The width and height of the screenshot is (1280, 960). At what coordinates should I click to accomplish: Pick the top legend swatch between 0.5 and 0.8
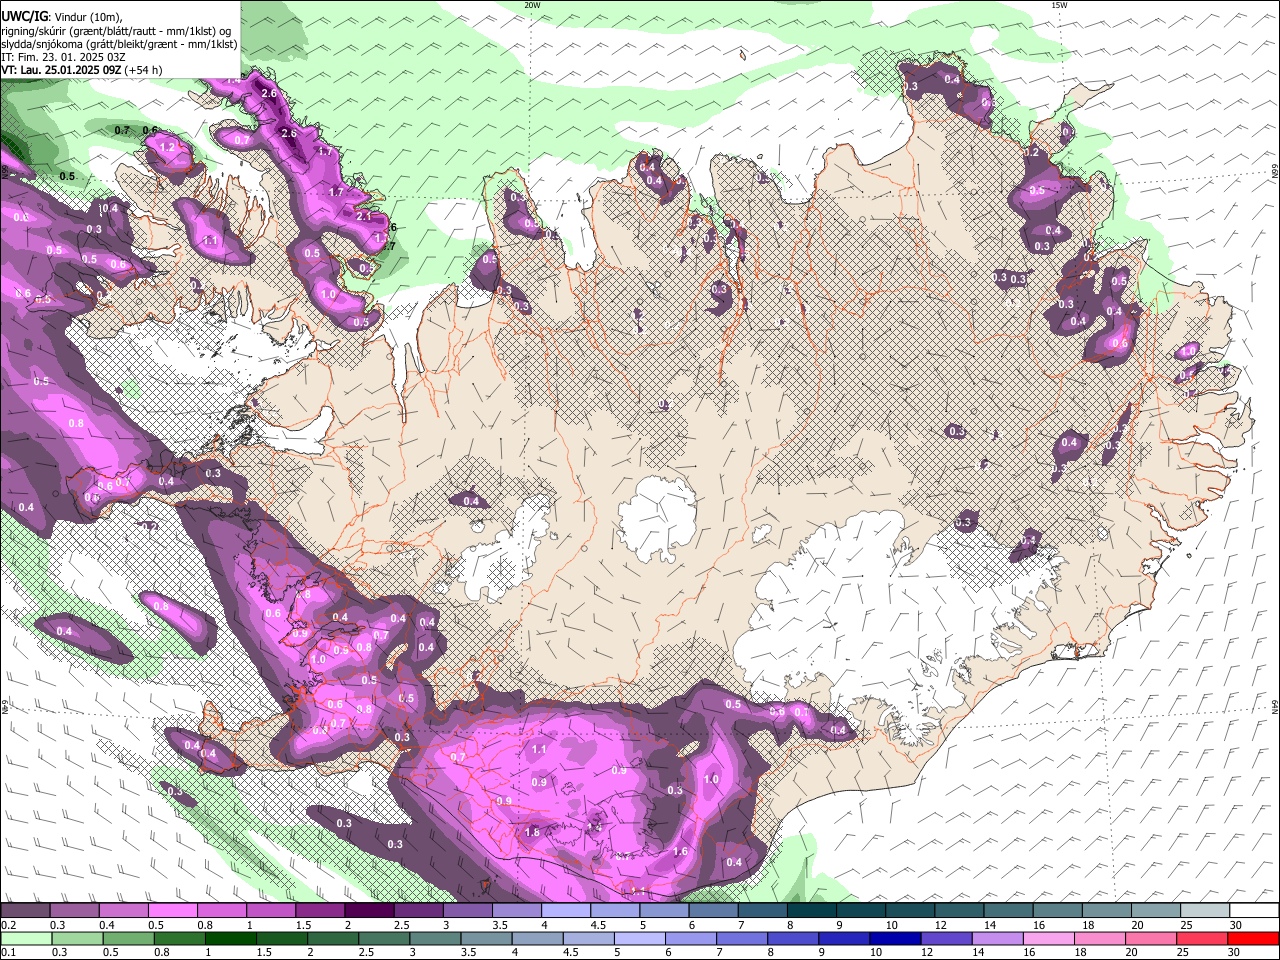pyautogui.click(x=172, y=911)
